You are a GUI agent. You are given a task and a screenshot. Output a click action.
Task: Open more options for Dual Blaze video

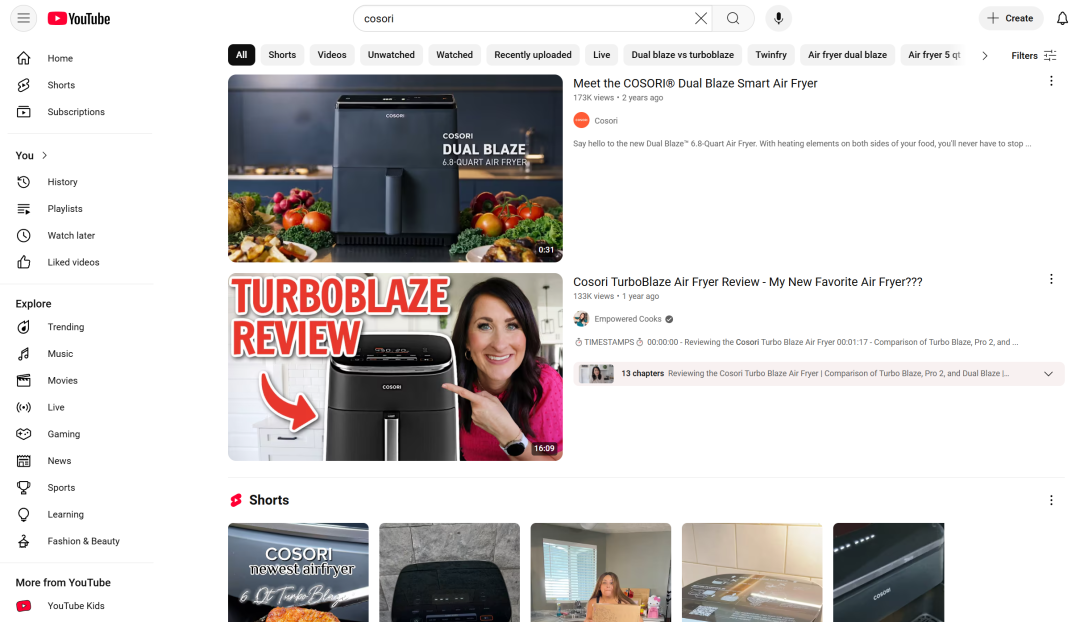(x=1050, y=81)
